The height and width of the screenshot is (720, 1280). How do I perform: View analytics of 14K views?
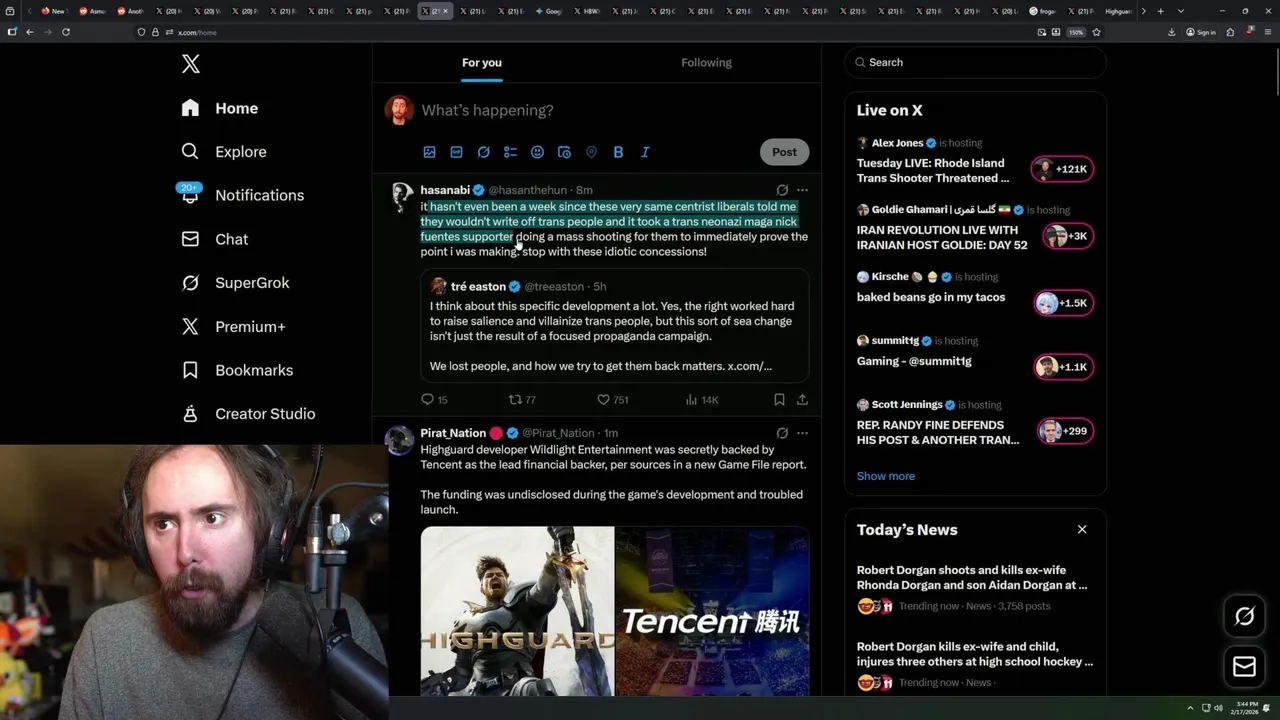[702, 400]
